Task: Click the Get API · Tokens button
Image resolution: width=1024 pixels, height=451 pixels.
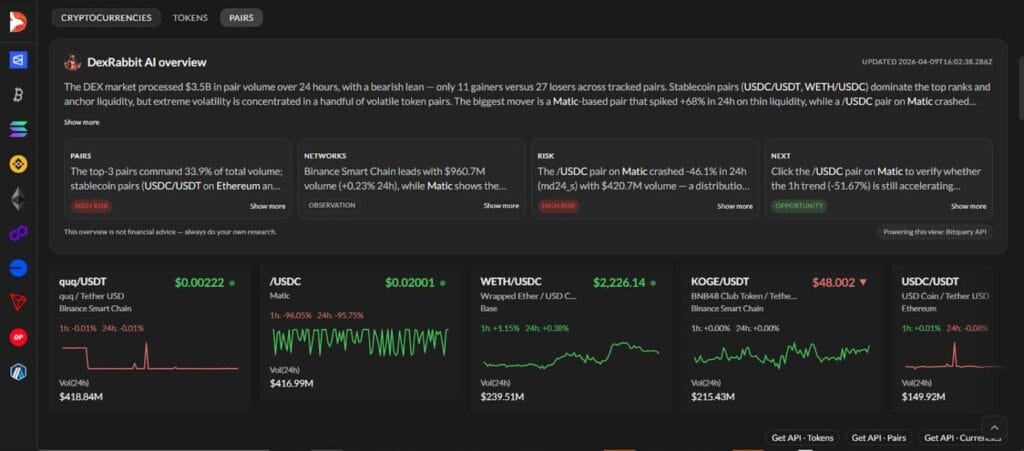Action: [x=802, y=438]
